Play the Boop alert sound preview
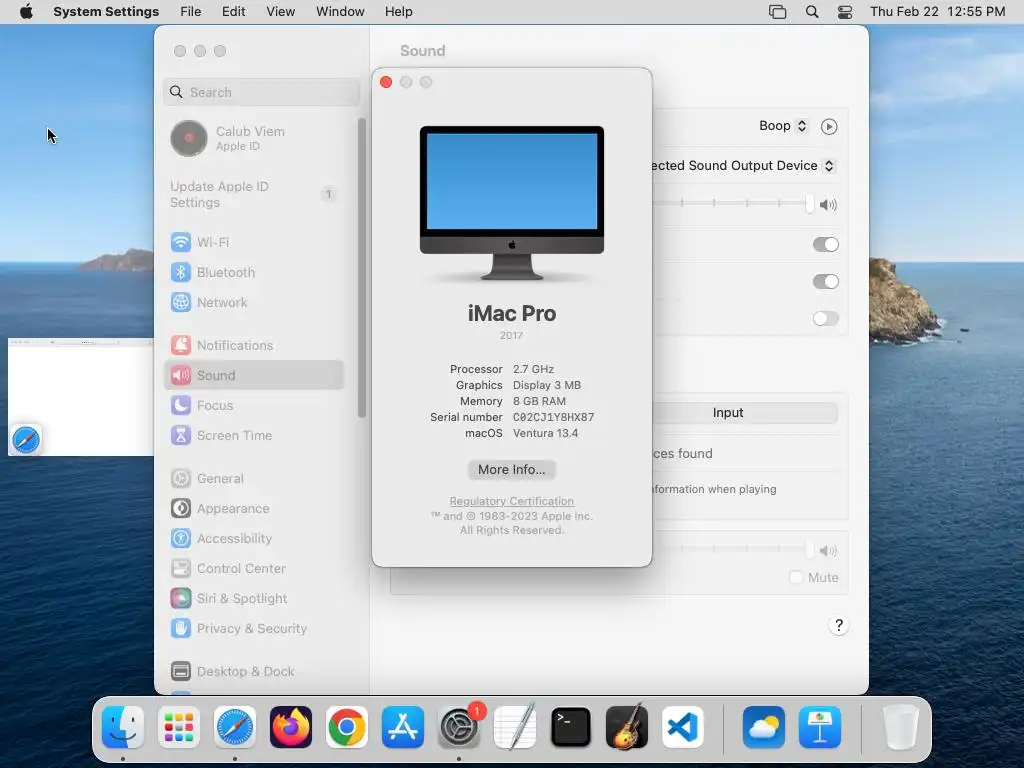Viewport: 1024px width, 768px height. tap(829, 127)
